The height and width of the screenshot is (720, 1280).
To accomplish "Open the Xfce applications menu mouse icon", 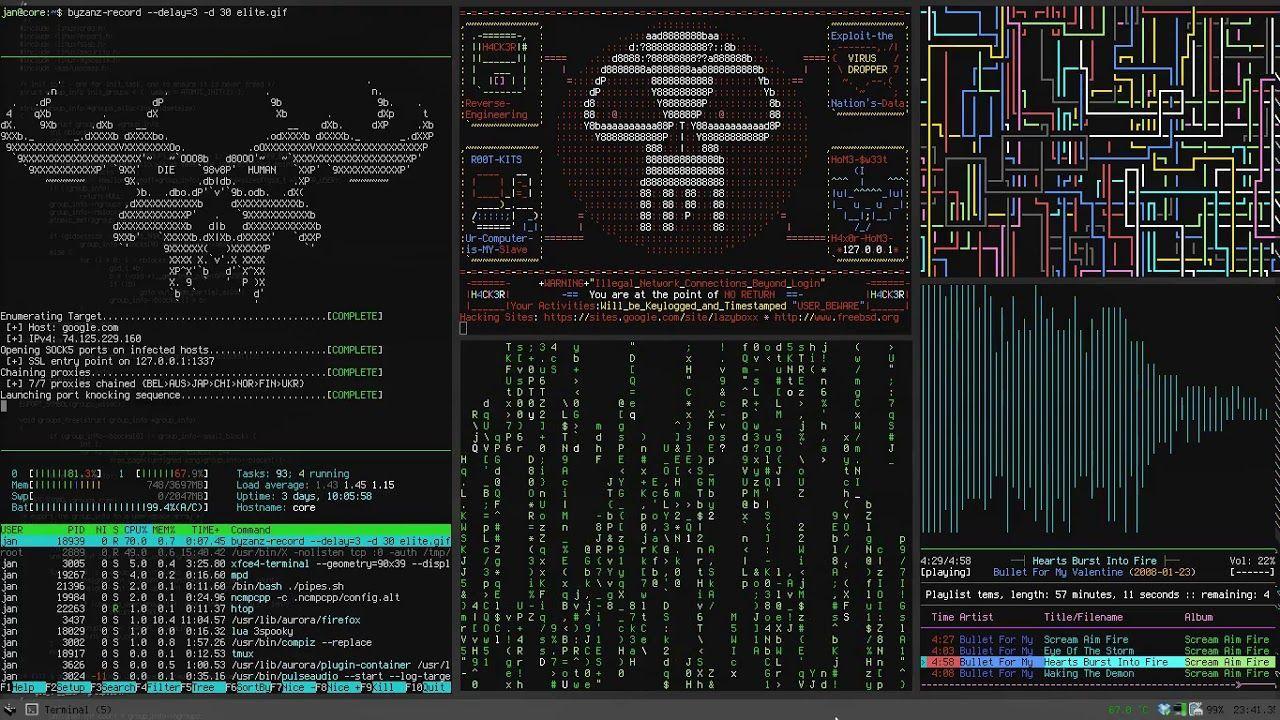I will tap(10, 709).
